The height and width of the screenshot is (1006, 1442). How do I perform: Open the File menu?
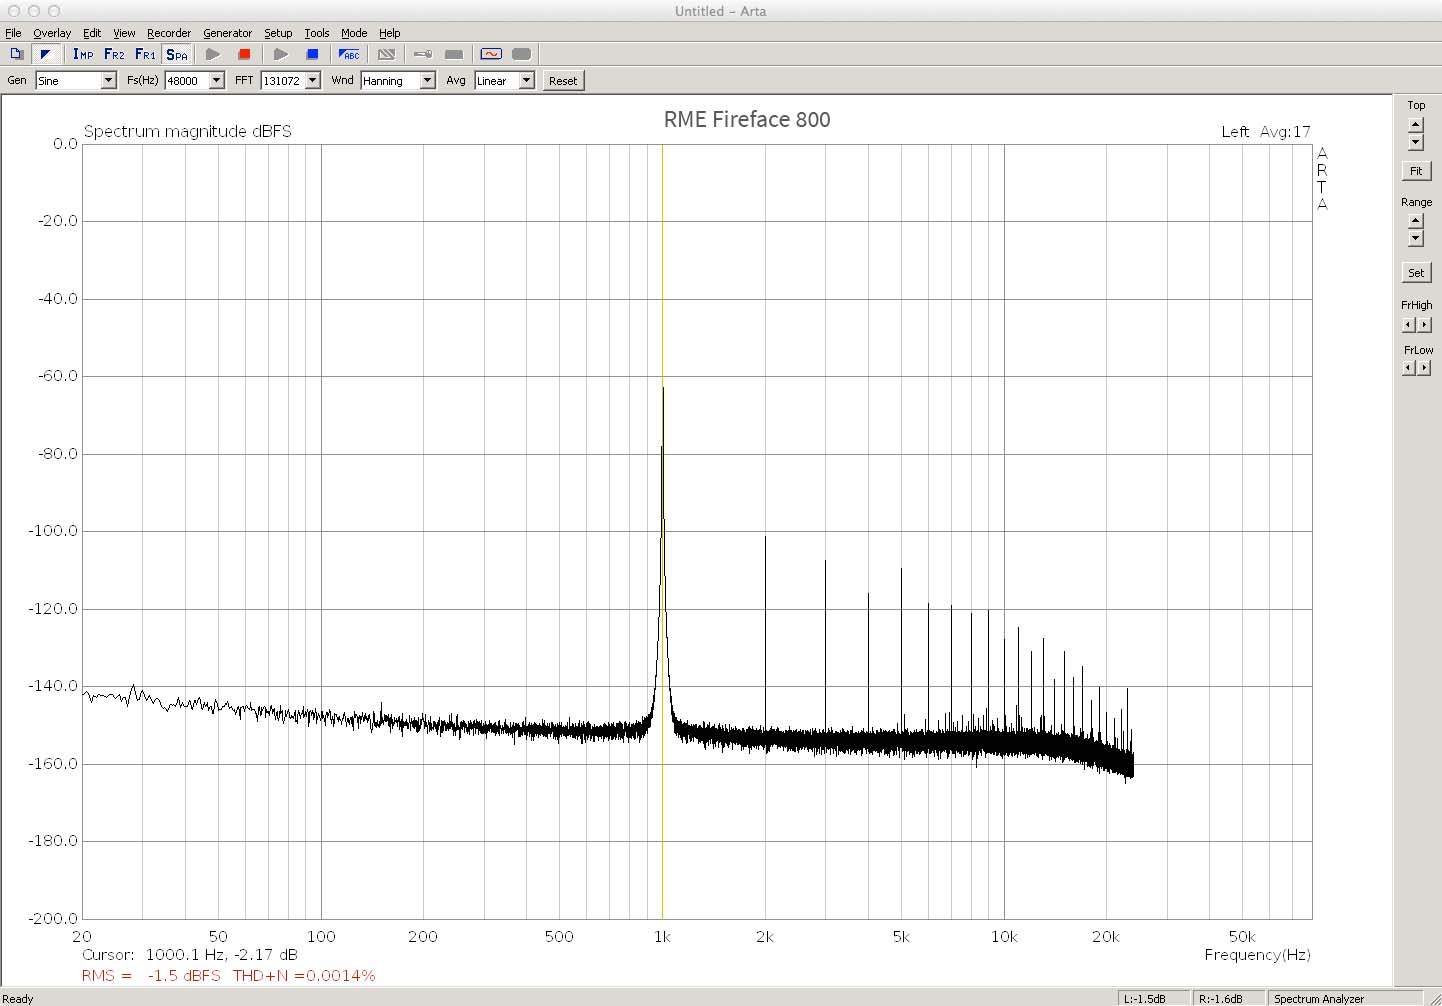tap(13, 33)
